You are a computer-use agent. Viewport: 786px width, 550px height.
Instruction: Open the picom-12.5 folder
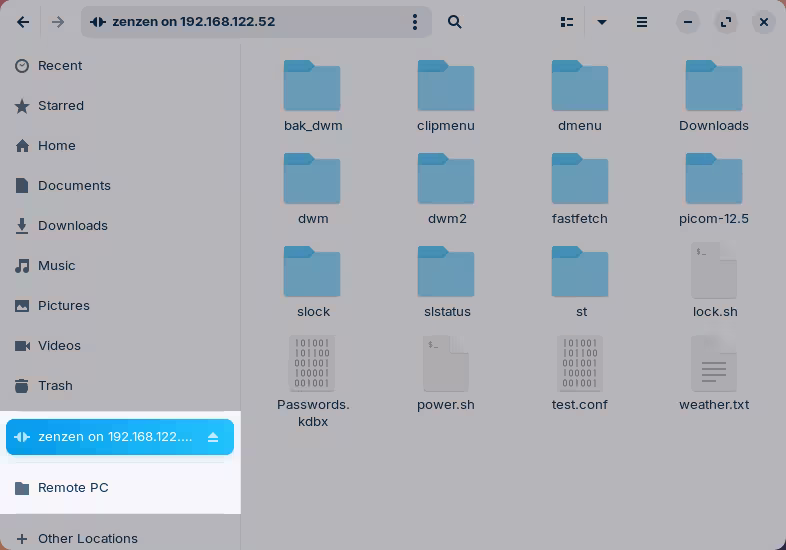click(x=714, y=179)
